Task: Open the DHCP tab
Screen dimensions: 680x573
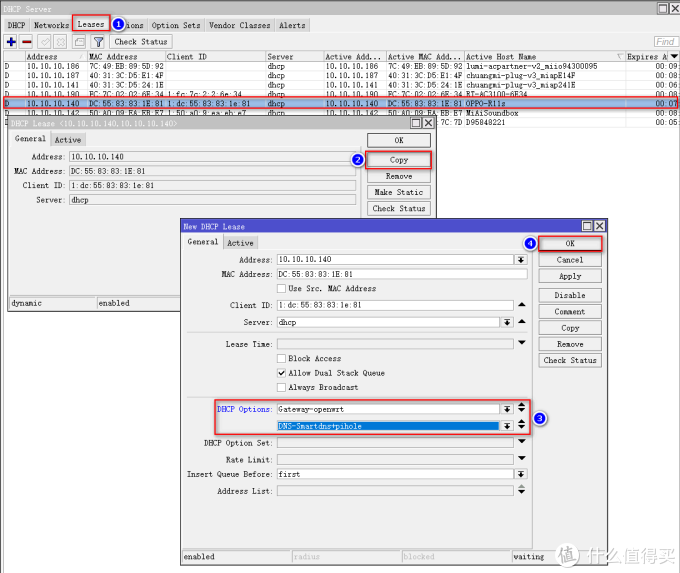Action: click(x=16, y=25)
